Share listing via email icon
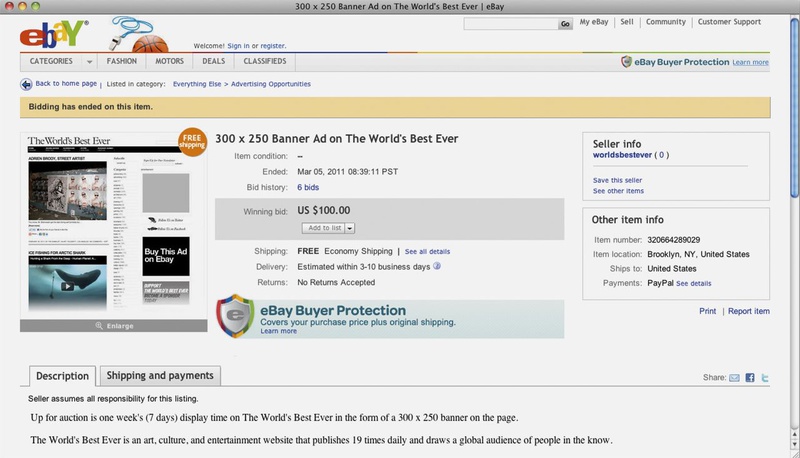The image size is (800, 458). 734,378
